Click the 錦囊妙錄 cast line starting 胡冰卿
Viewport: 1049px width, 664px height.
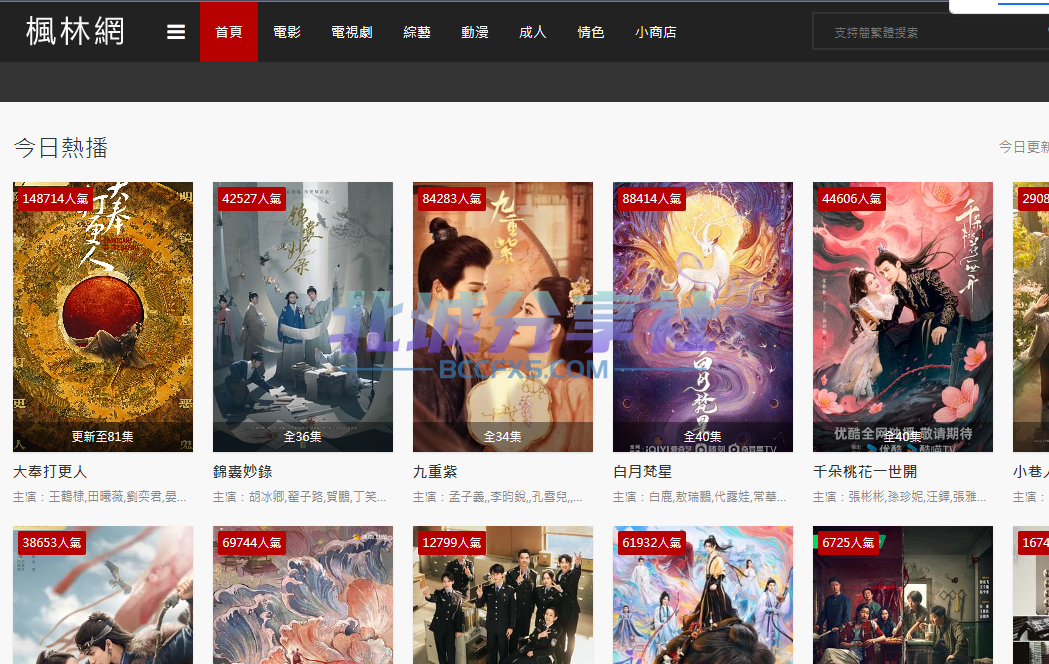pyautogui.click(x=300, y=497)
